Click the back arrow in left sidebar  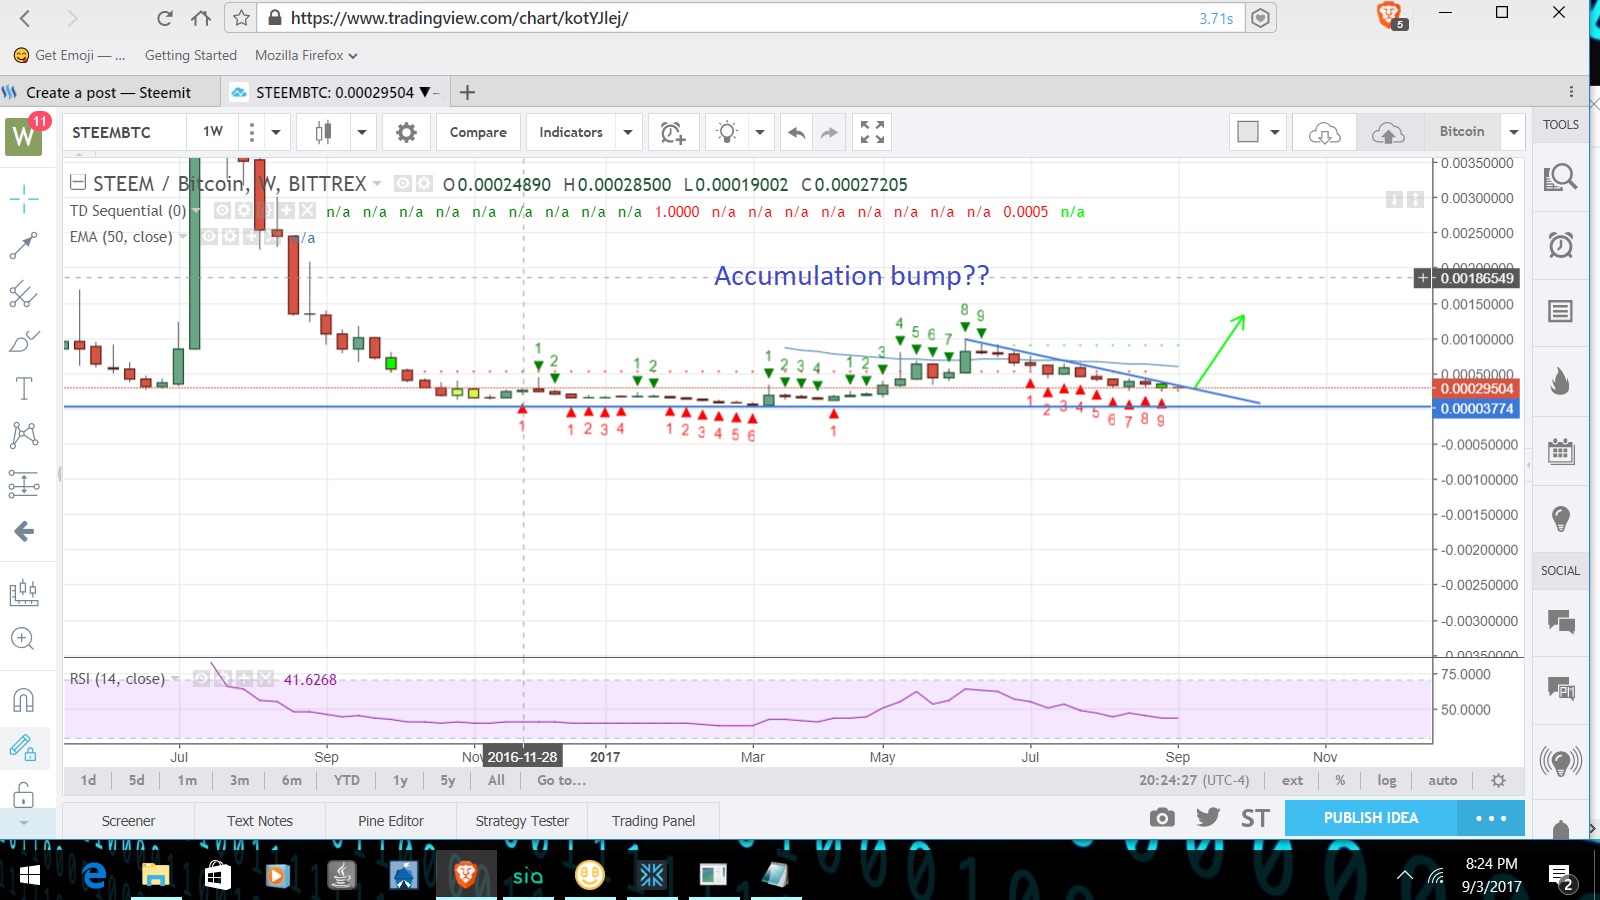pos(24,531)
